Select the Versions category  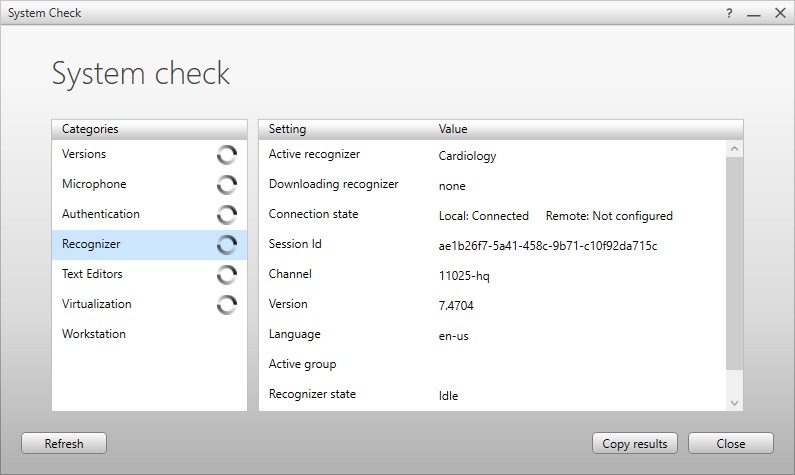point(84,154)
